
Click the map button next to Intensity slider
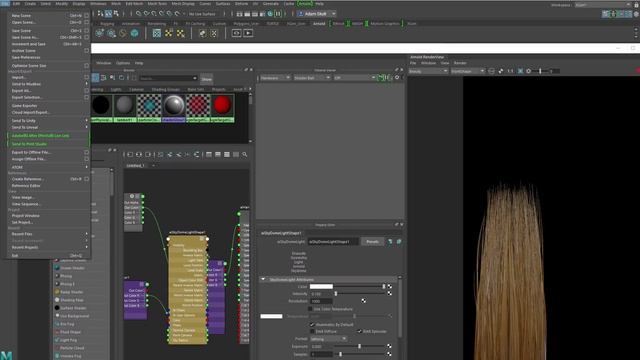[x=389, y=293]
